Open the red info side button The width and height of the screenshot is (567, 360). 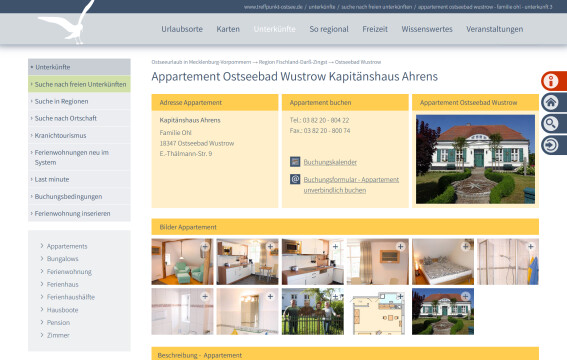(x=554, y=81)
